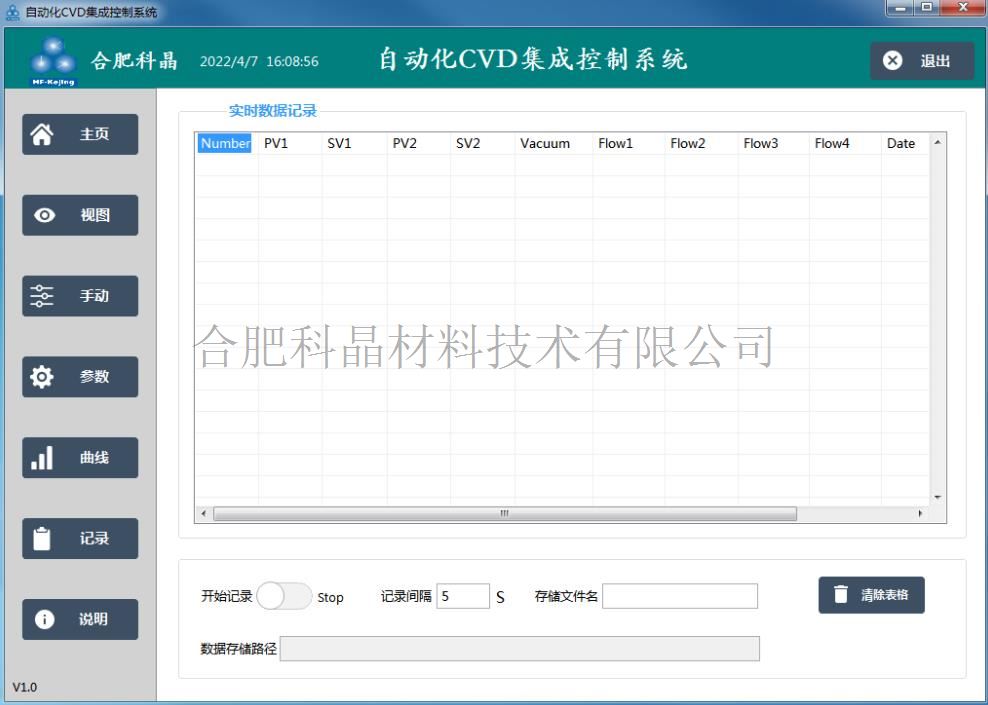The height and width of the screenshot is (705, 988).
Task: Click the Date column header
Action: 900,143
